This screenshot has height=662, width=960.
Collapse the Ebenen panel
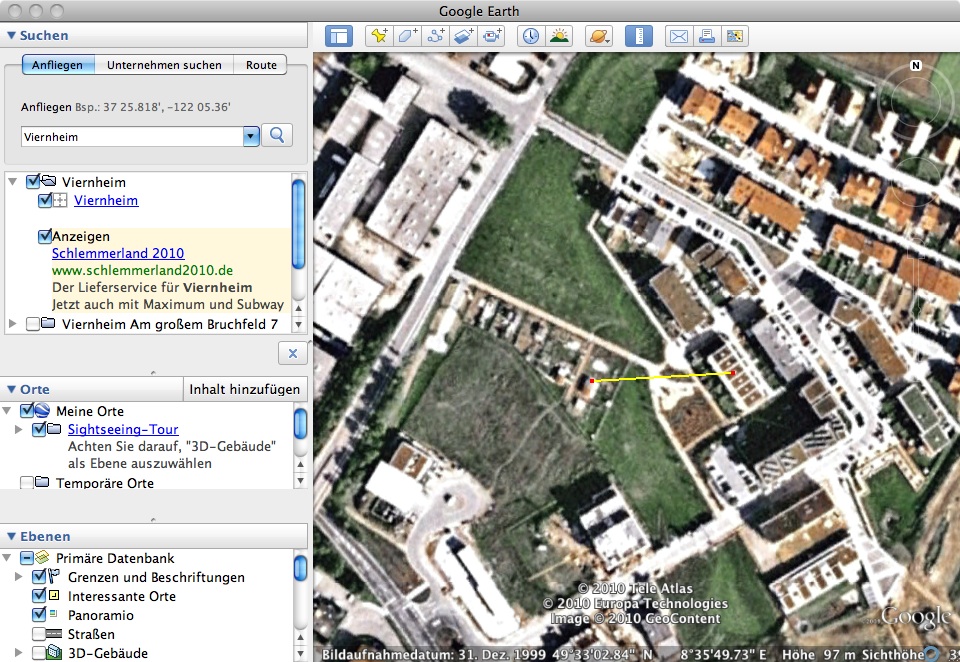(x=11, y=536)
